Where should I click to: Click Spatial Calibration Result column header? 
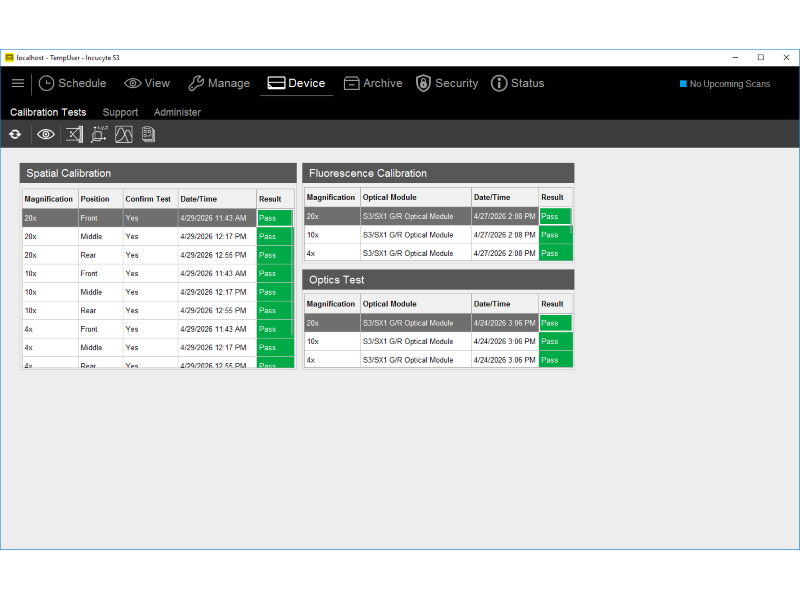[275, 199]
